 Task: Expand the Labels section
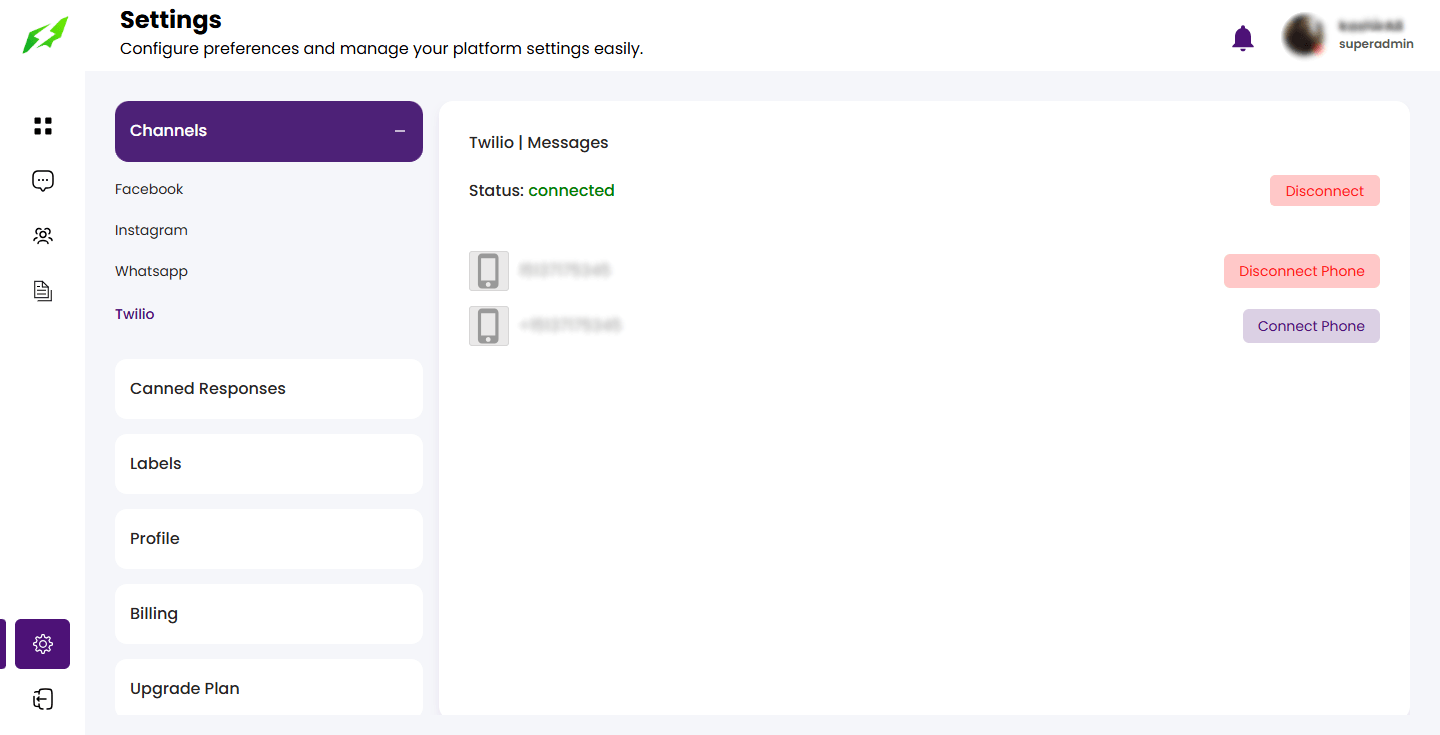tap(268, 464)
